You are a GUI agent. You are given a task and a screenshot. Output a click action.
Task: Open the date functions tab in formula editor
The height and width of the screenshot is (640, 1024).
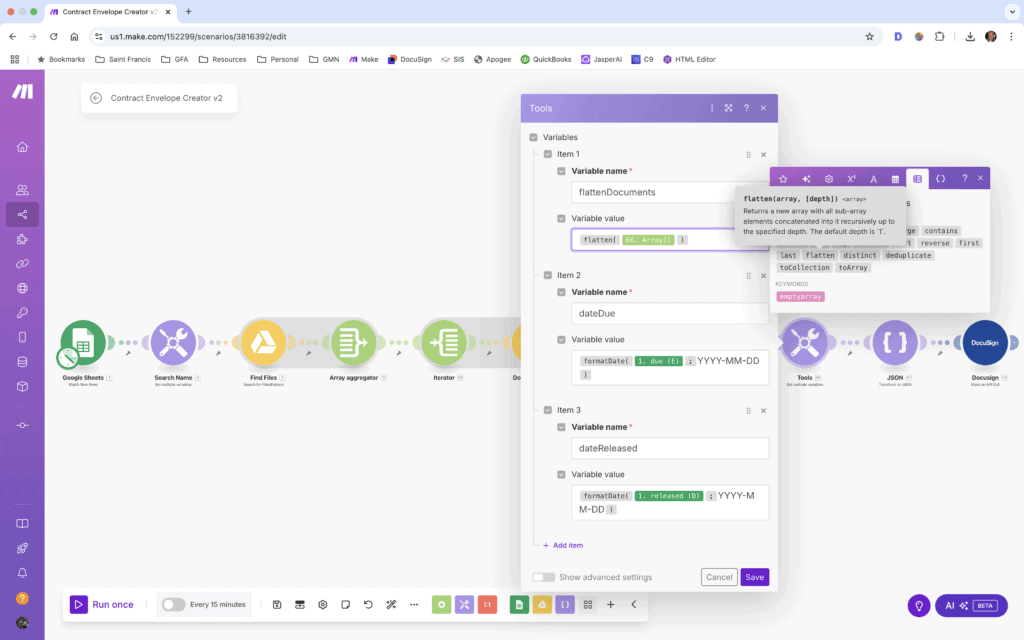[x=895, y=178]
